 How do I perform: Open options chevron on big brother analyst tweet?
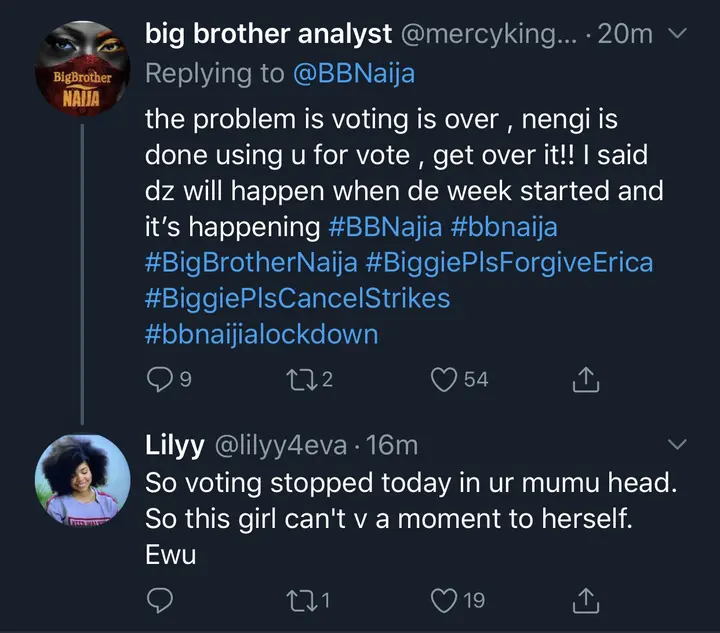(x=676, y=35)
